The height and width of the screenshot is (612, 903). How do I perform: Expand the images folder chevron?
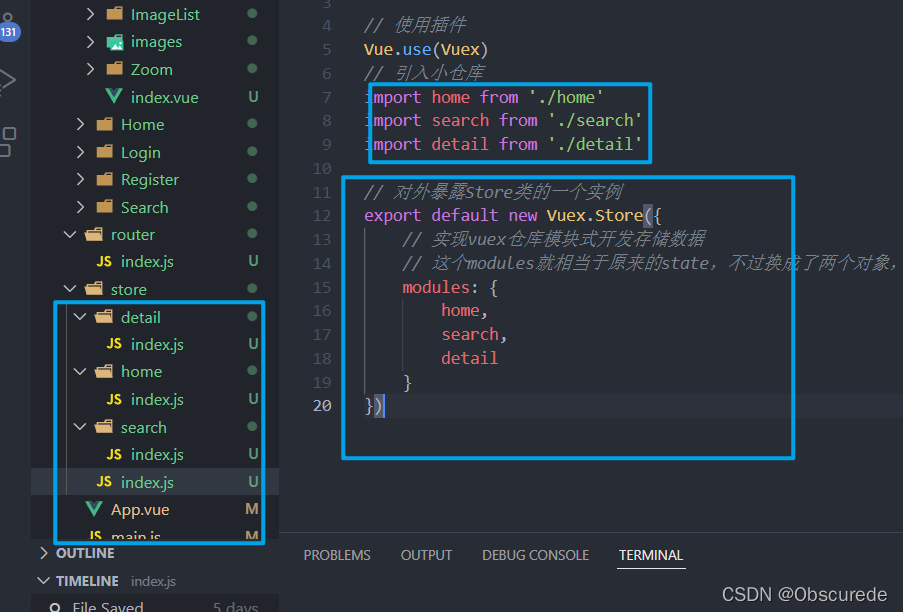click(90, 41)
